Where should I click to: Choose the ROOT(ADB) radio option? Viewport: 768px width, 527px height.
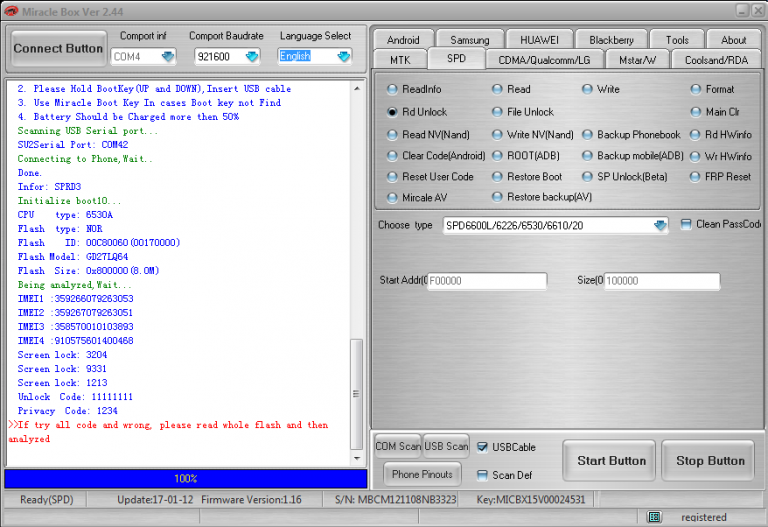coord(498,156)
